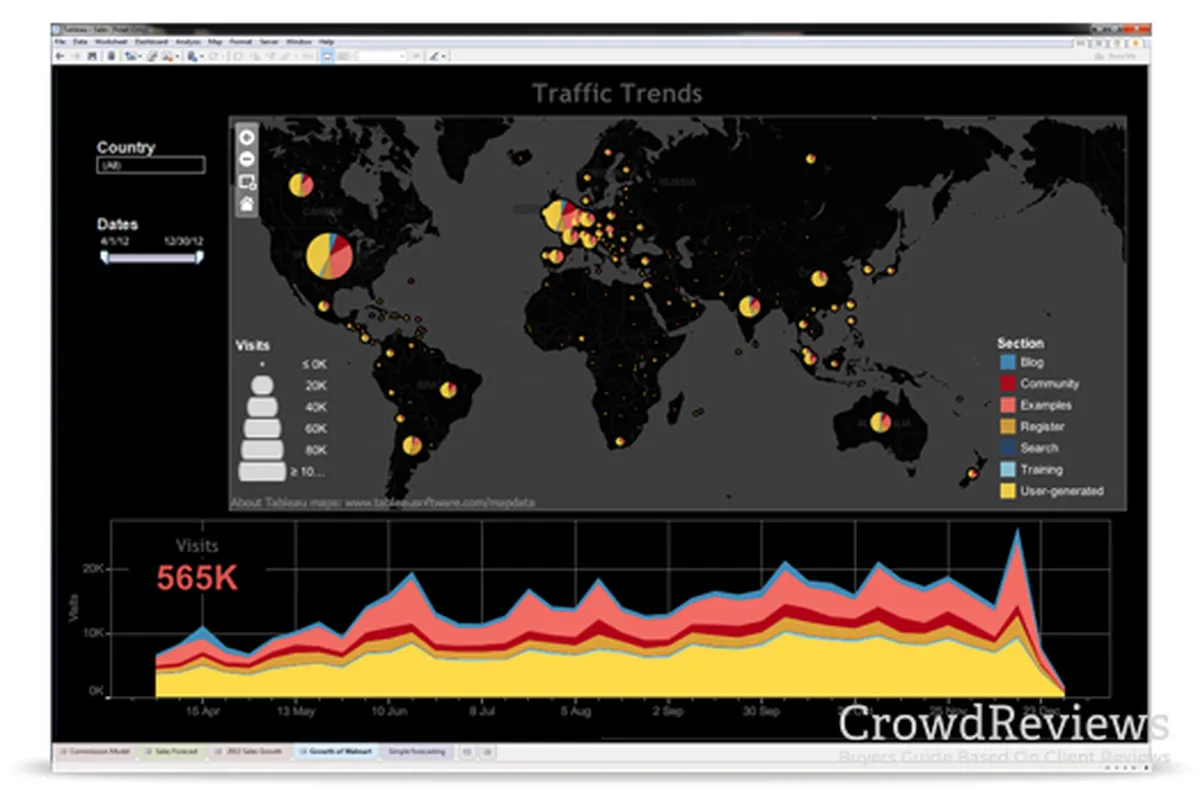Viewport: 1200px width, 795px height.
Task: Select the Growth of Walmart tab
Action: tap(336, 751)
